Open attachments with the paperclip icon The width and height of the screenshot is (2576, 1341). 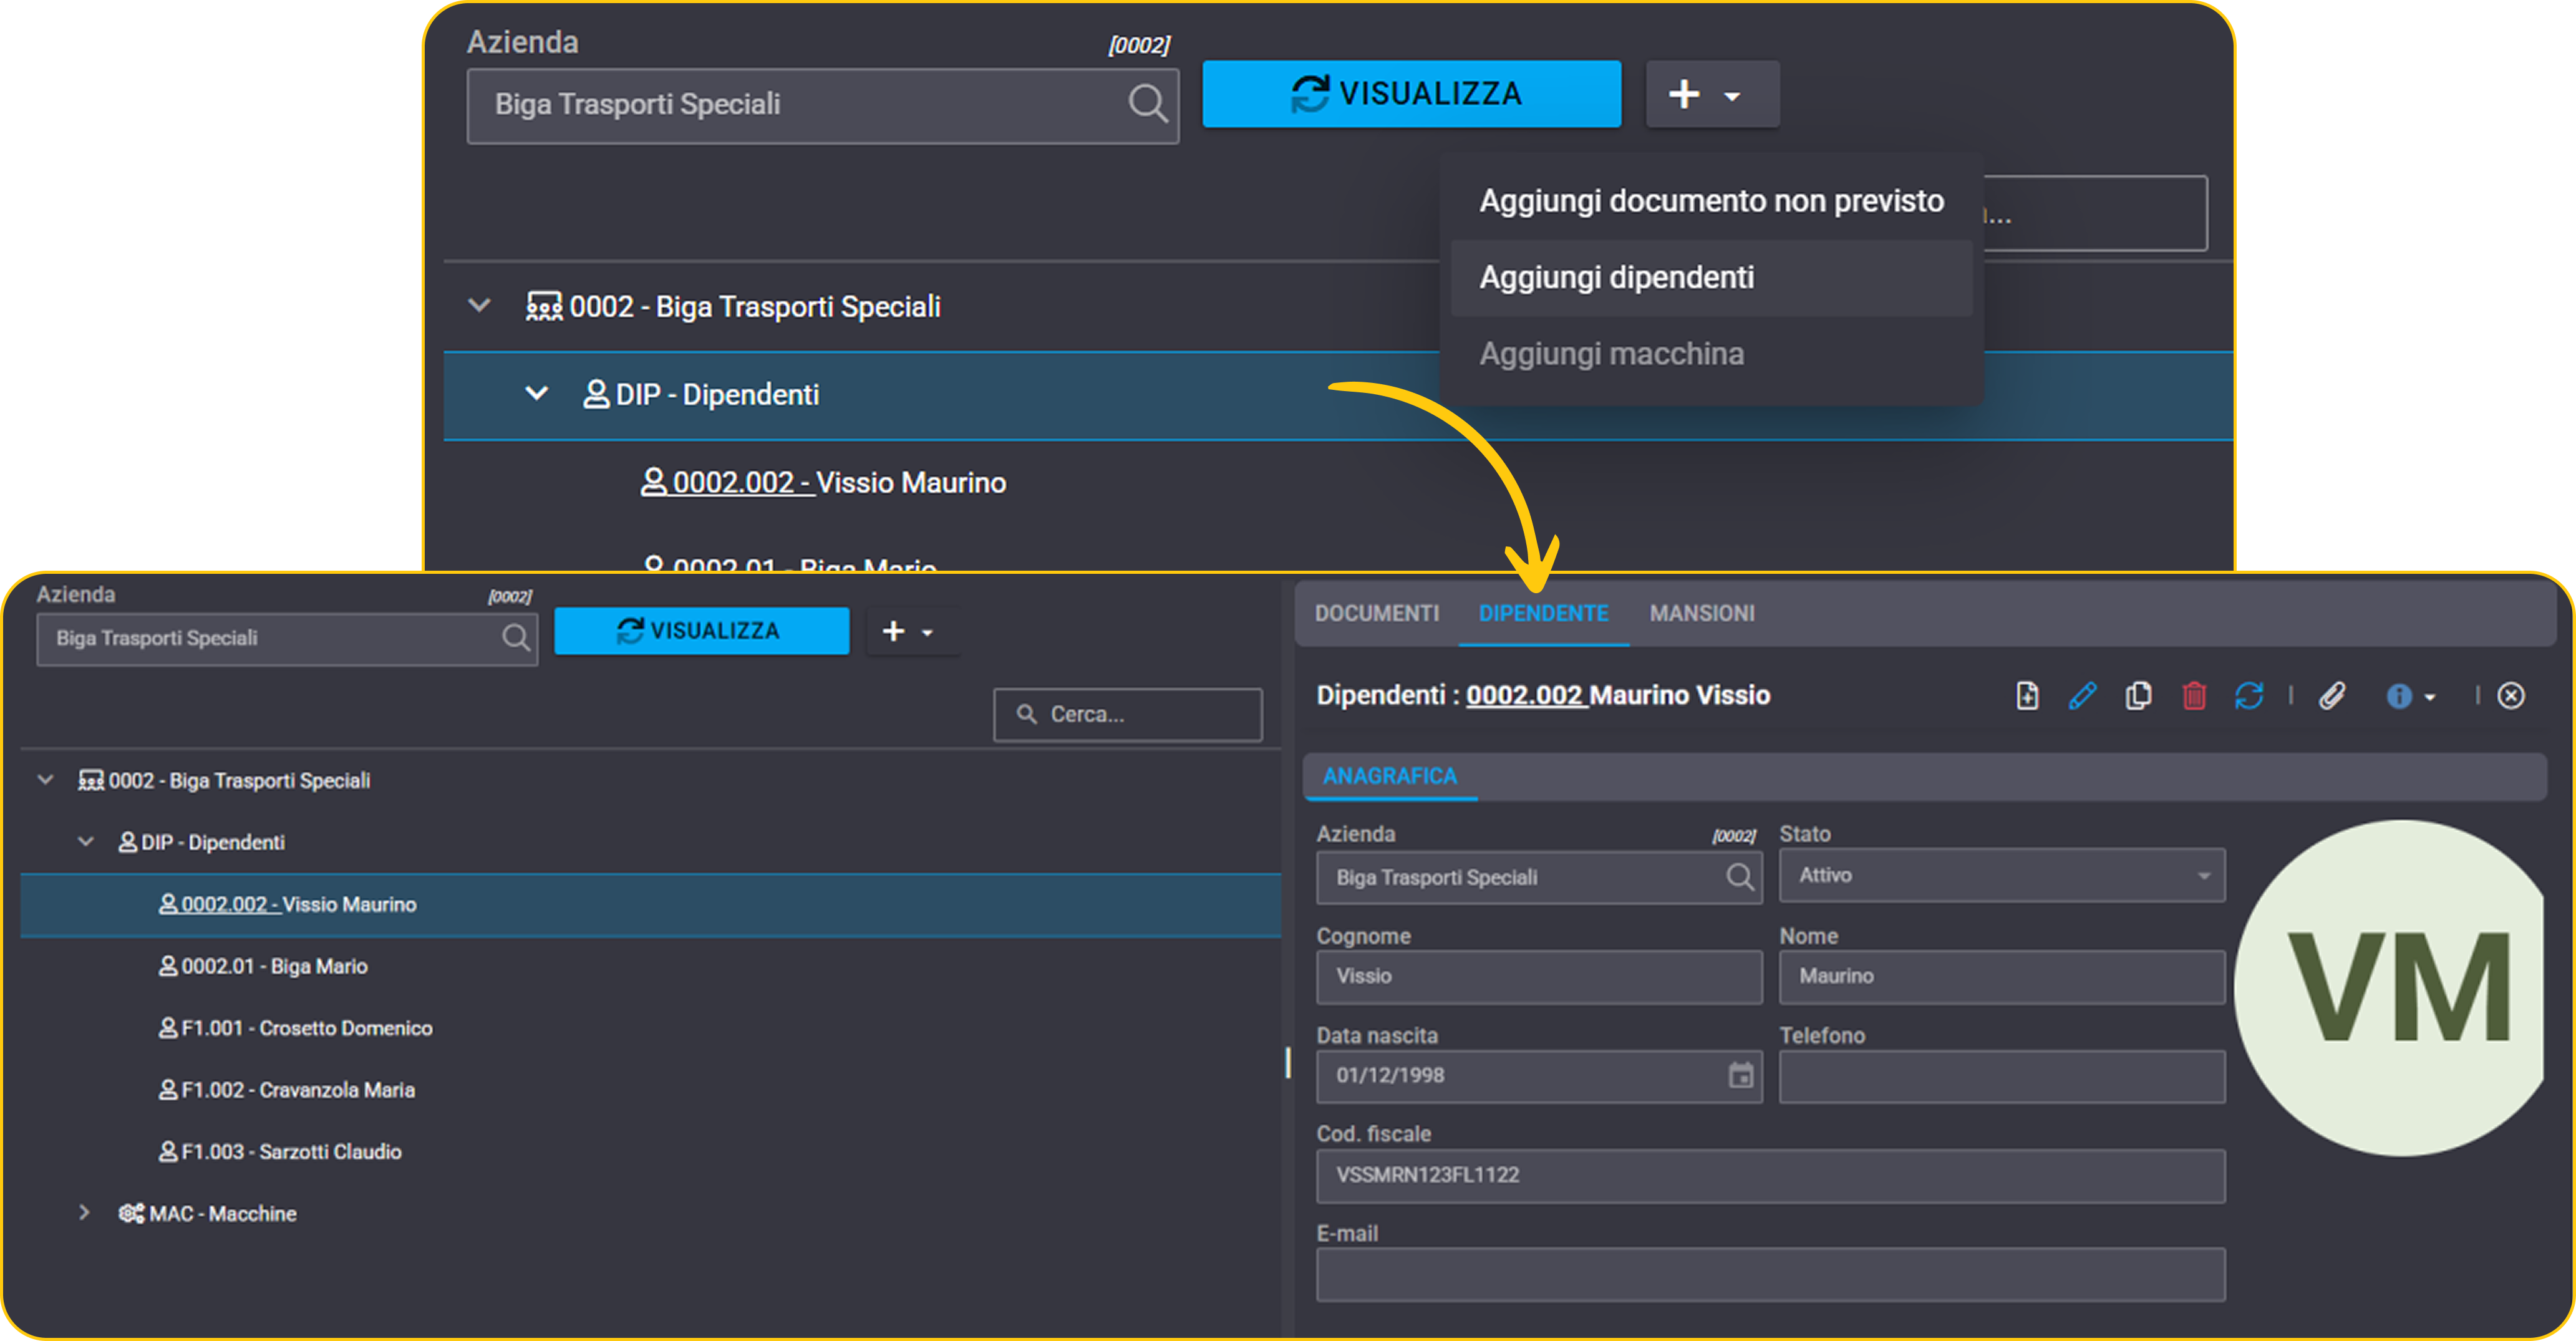pyautogui.click(x=2332, y=696)
